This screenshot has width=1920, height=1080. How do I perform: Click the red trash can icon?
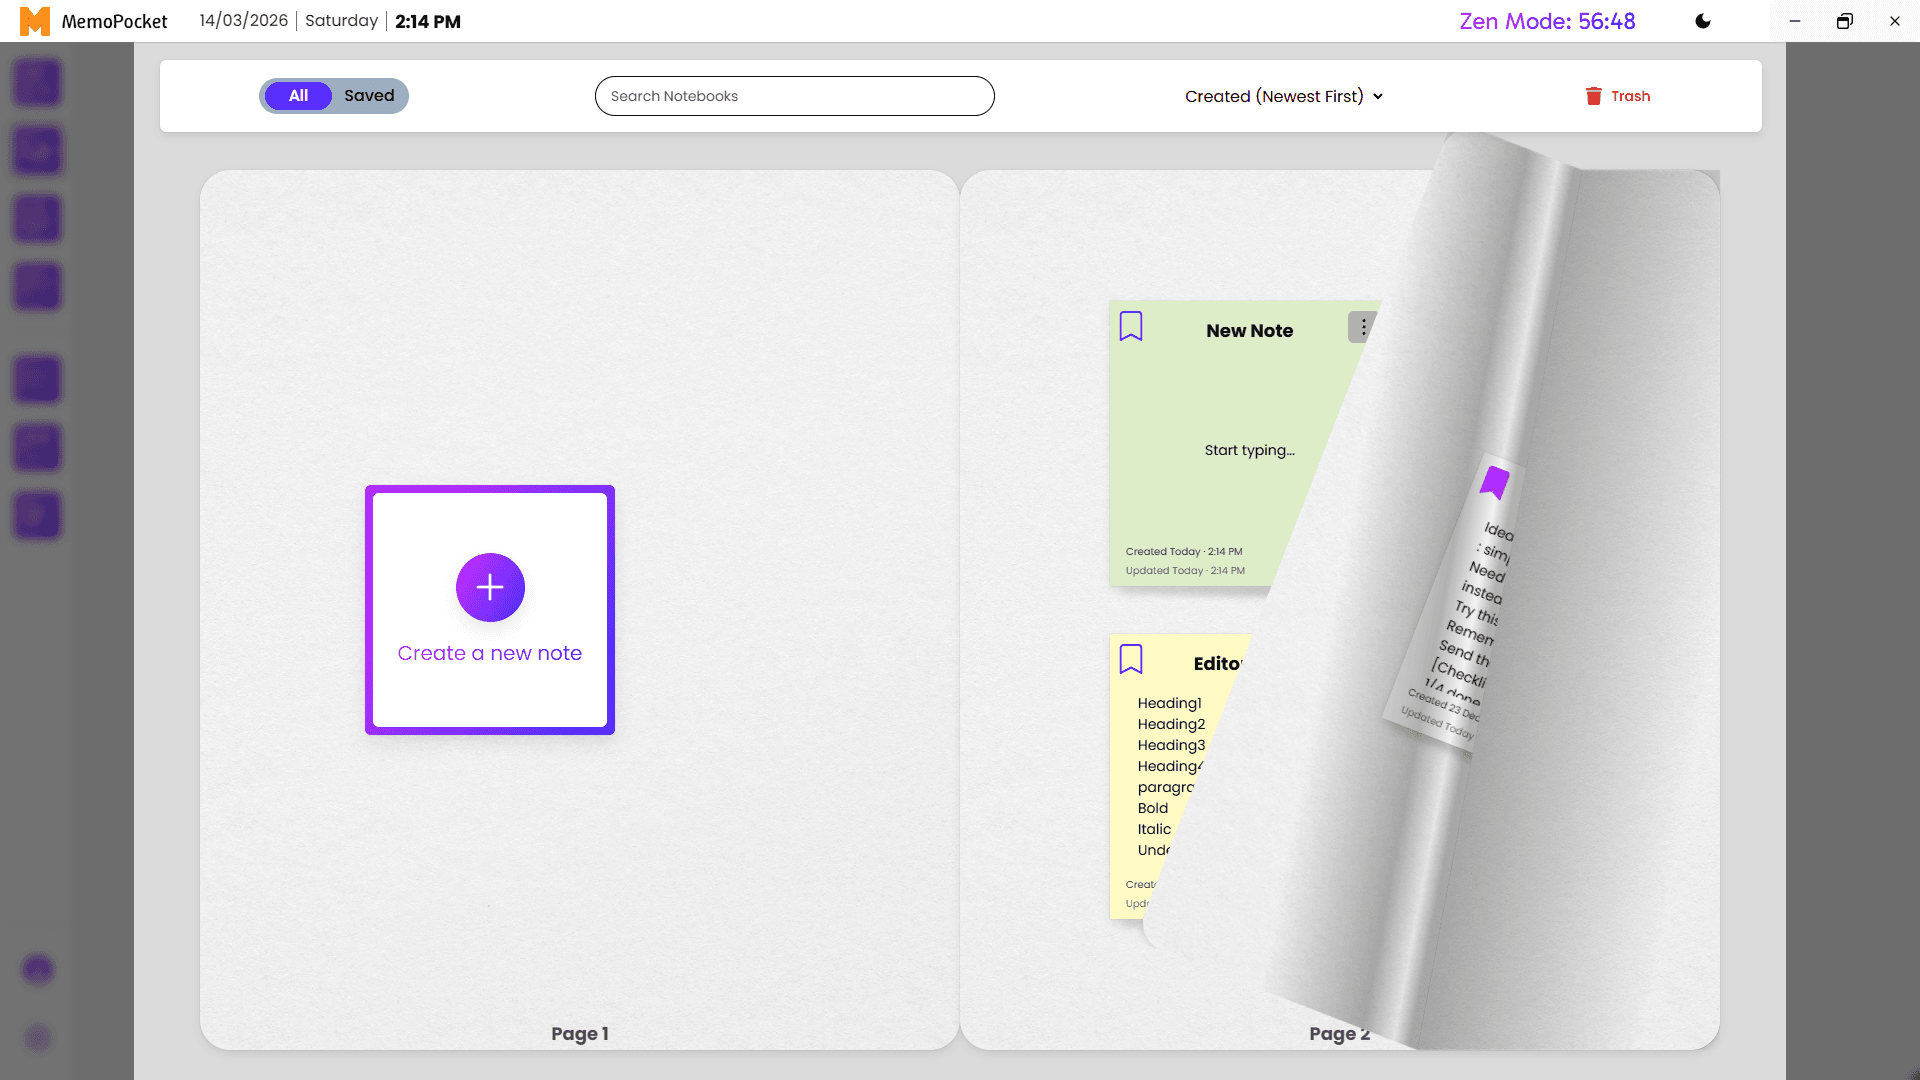pos(1593,96)
